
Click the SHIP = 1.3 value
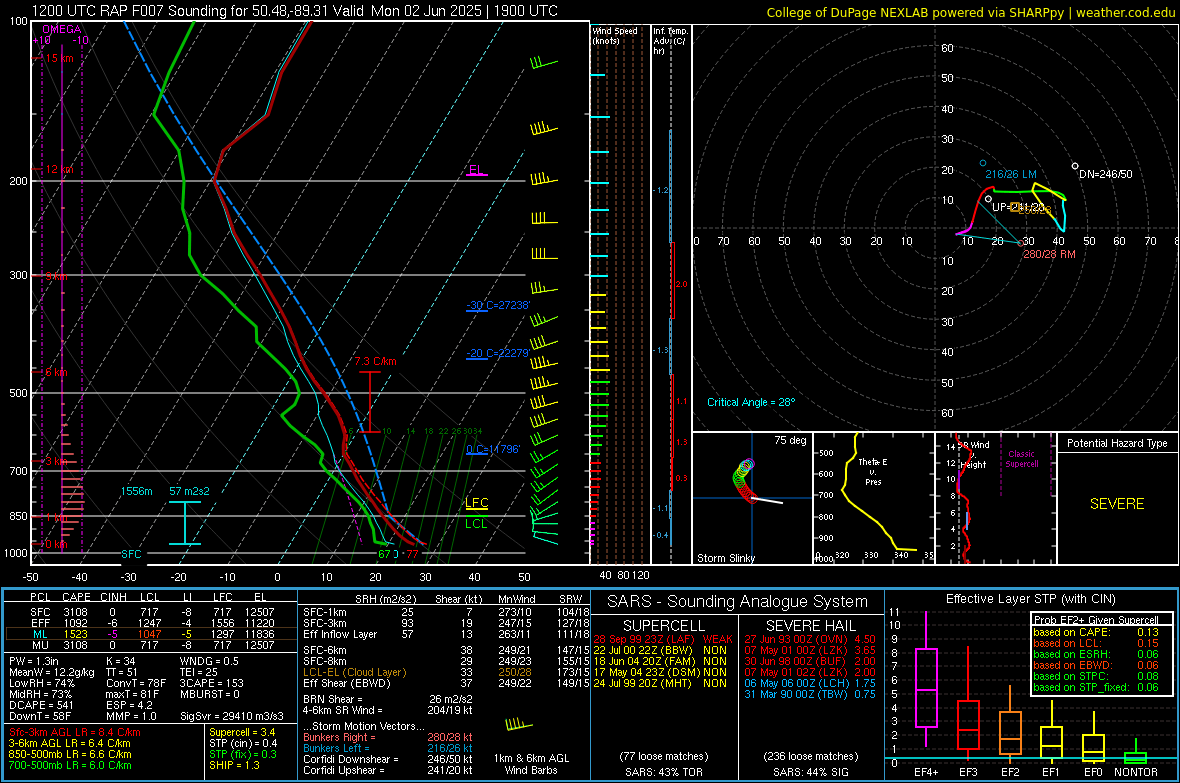click(x=234, y=765)
